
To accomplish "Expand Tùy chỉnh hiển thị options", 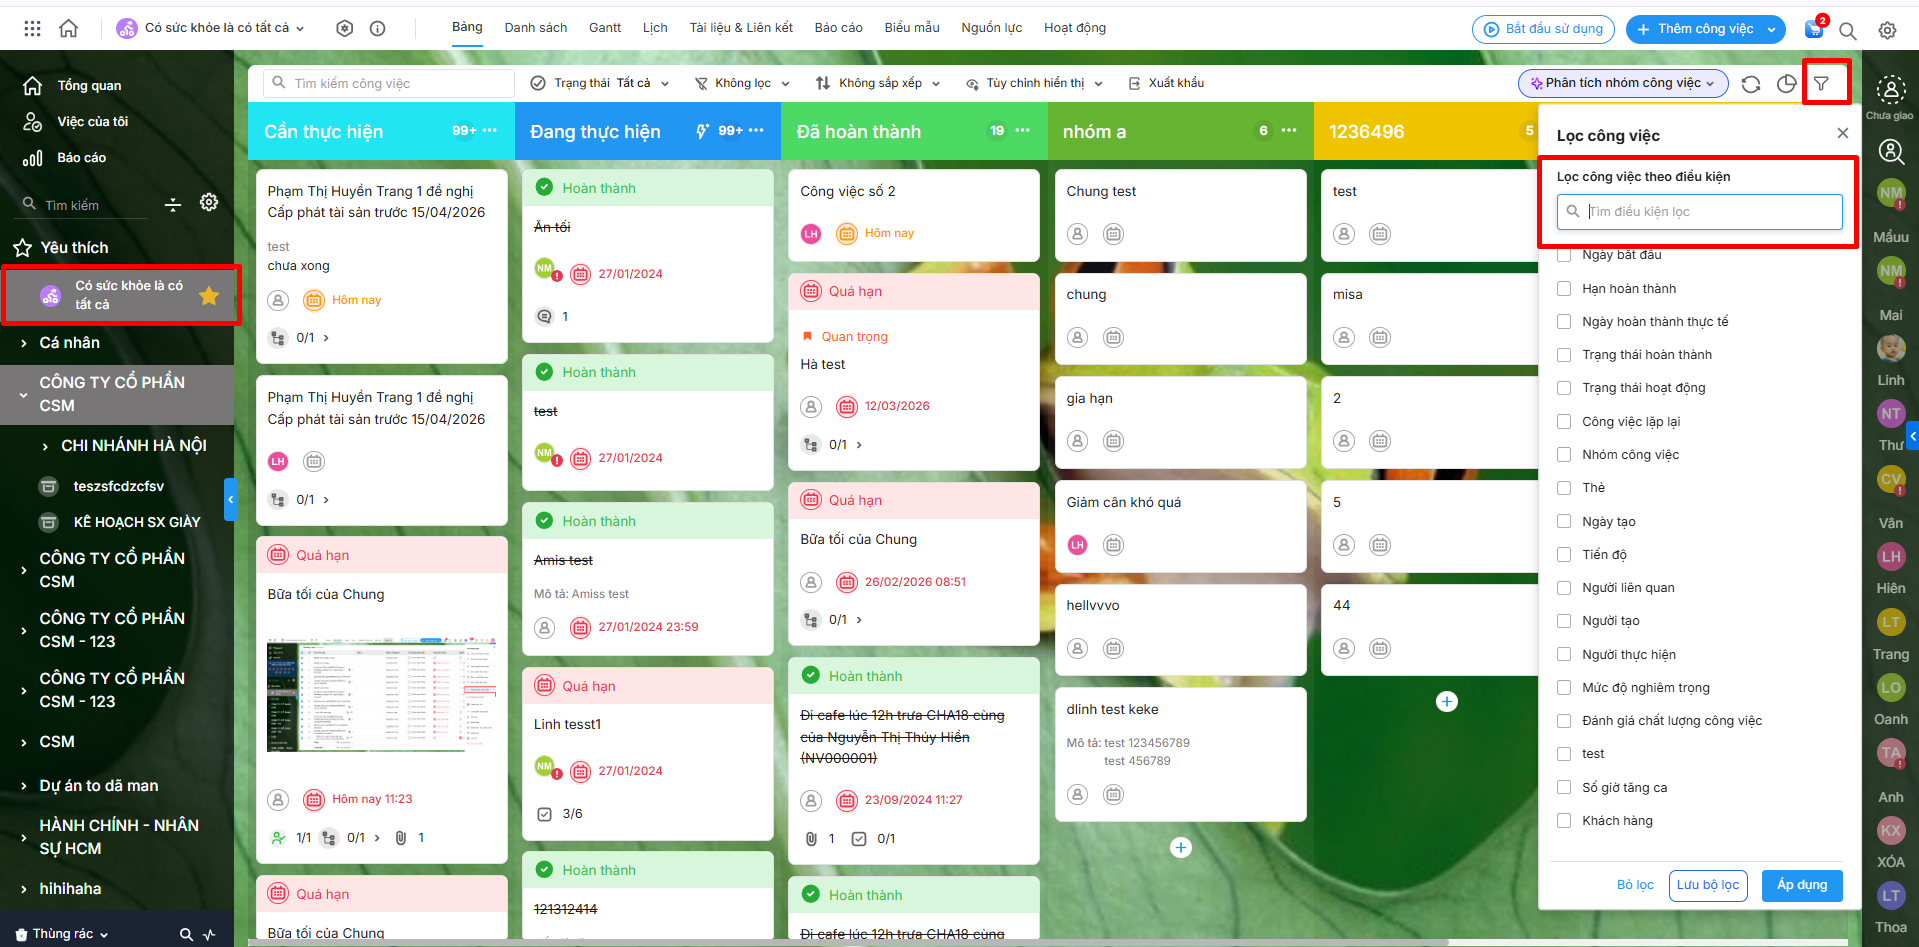I will tap(1034, 83).
